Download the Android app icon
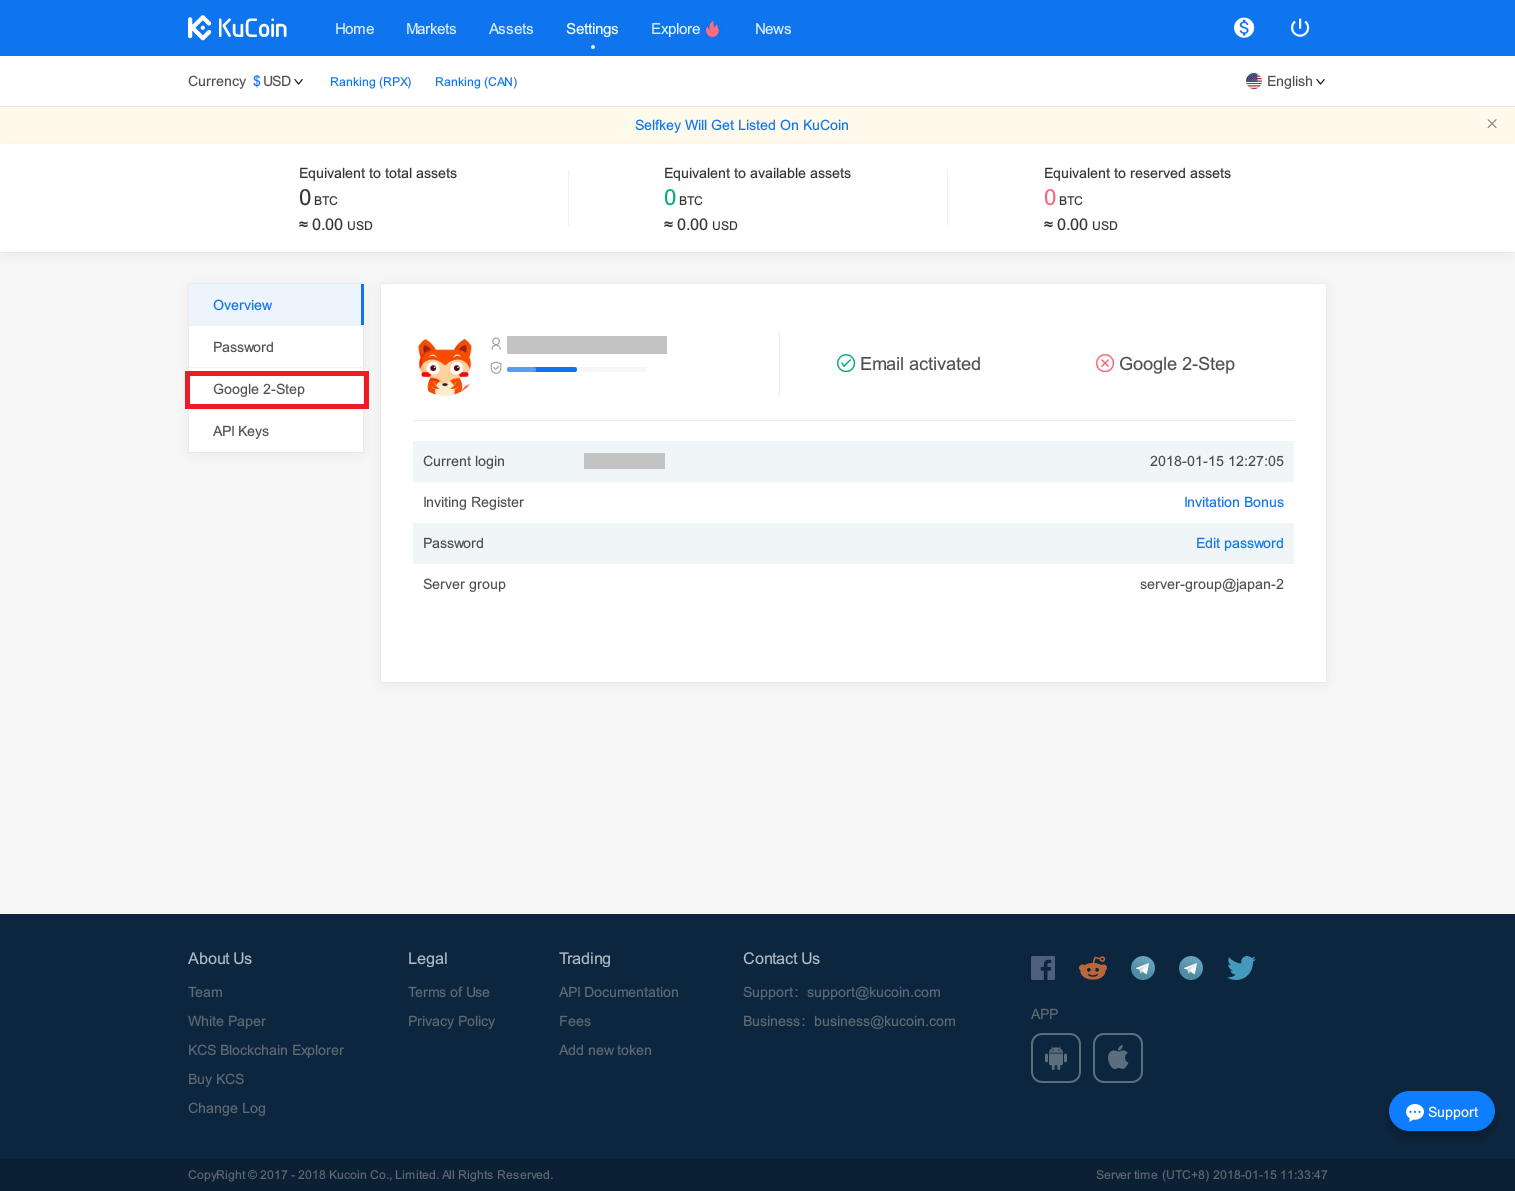Image resolution: width=1515 pixels, height=1191 pixels. (1056, 1058)
